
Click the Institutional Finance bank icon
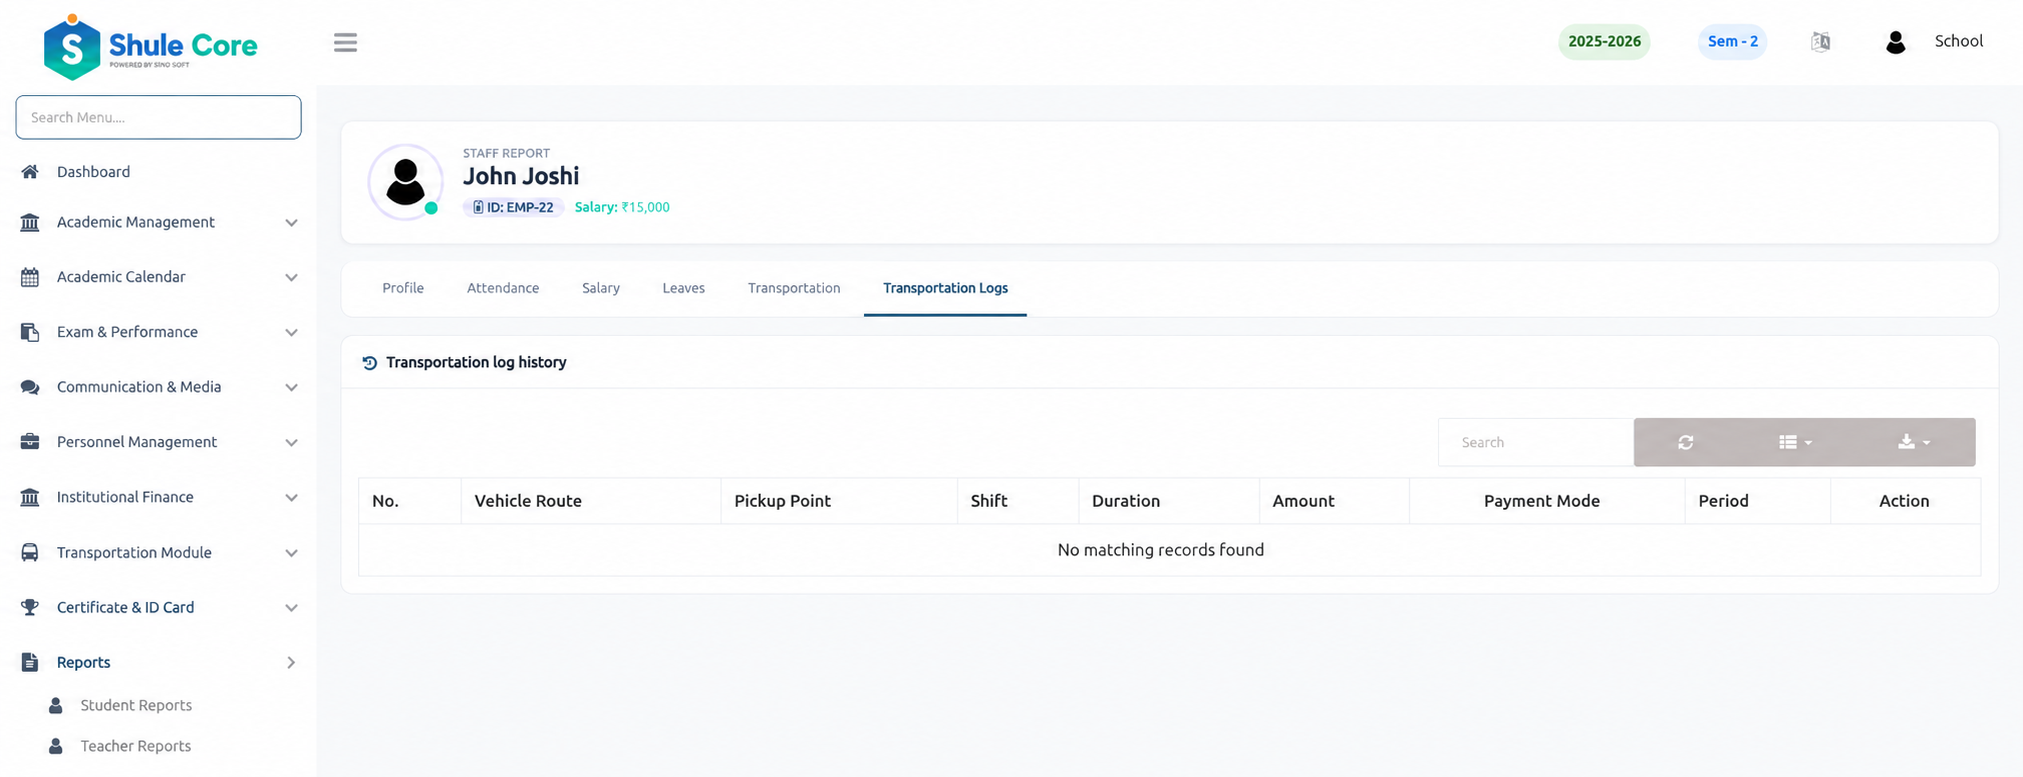30,497
